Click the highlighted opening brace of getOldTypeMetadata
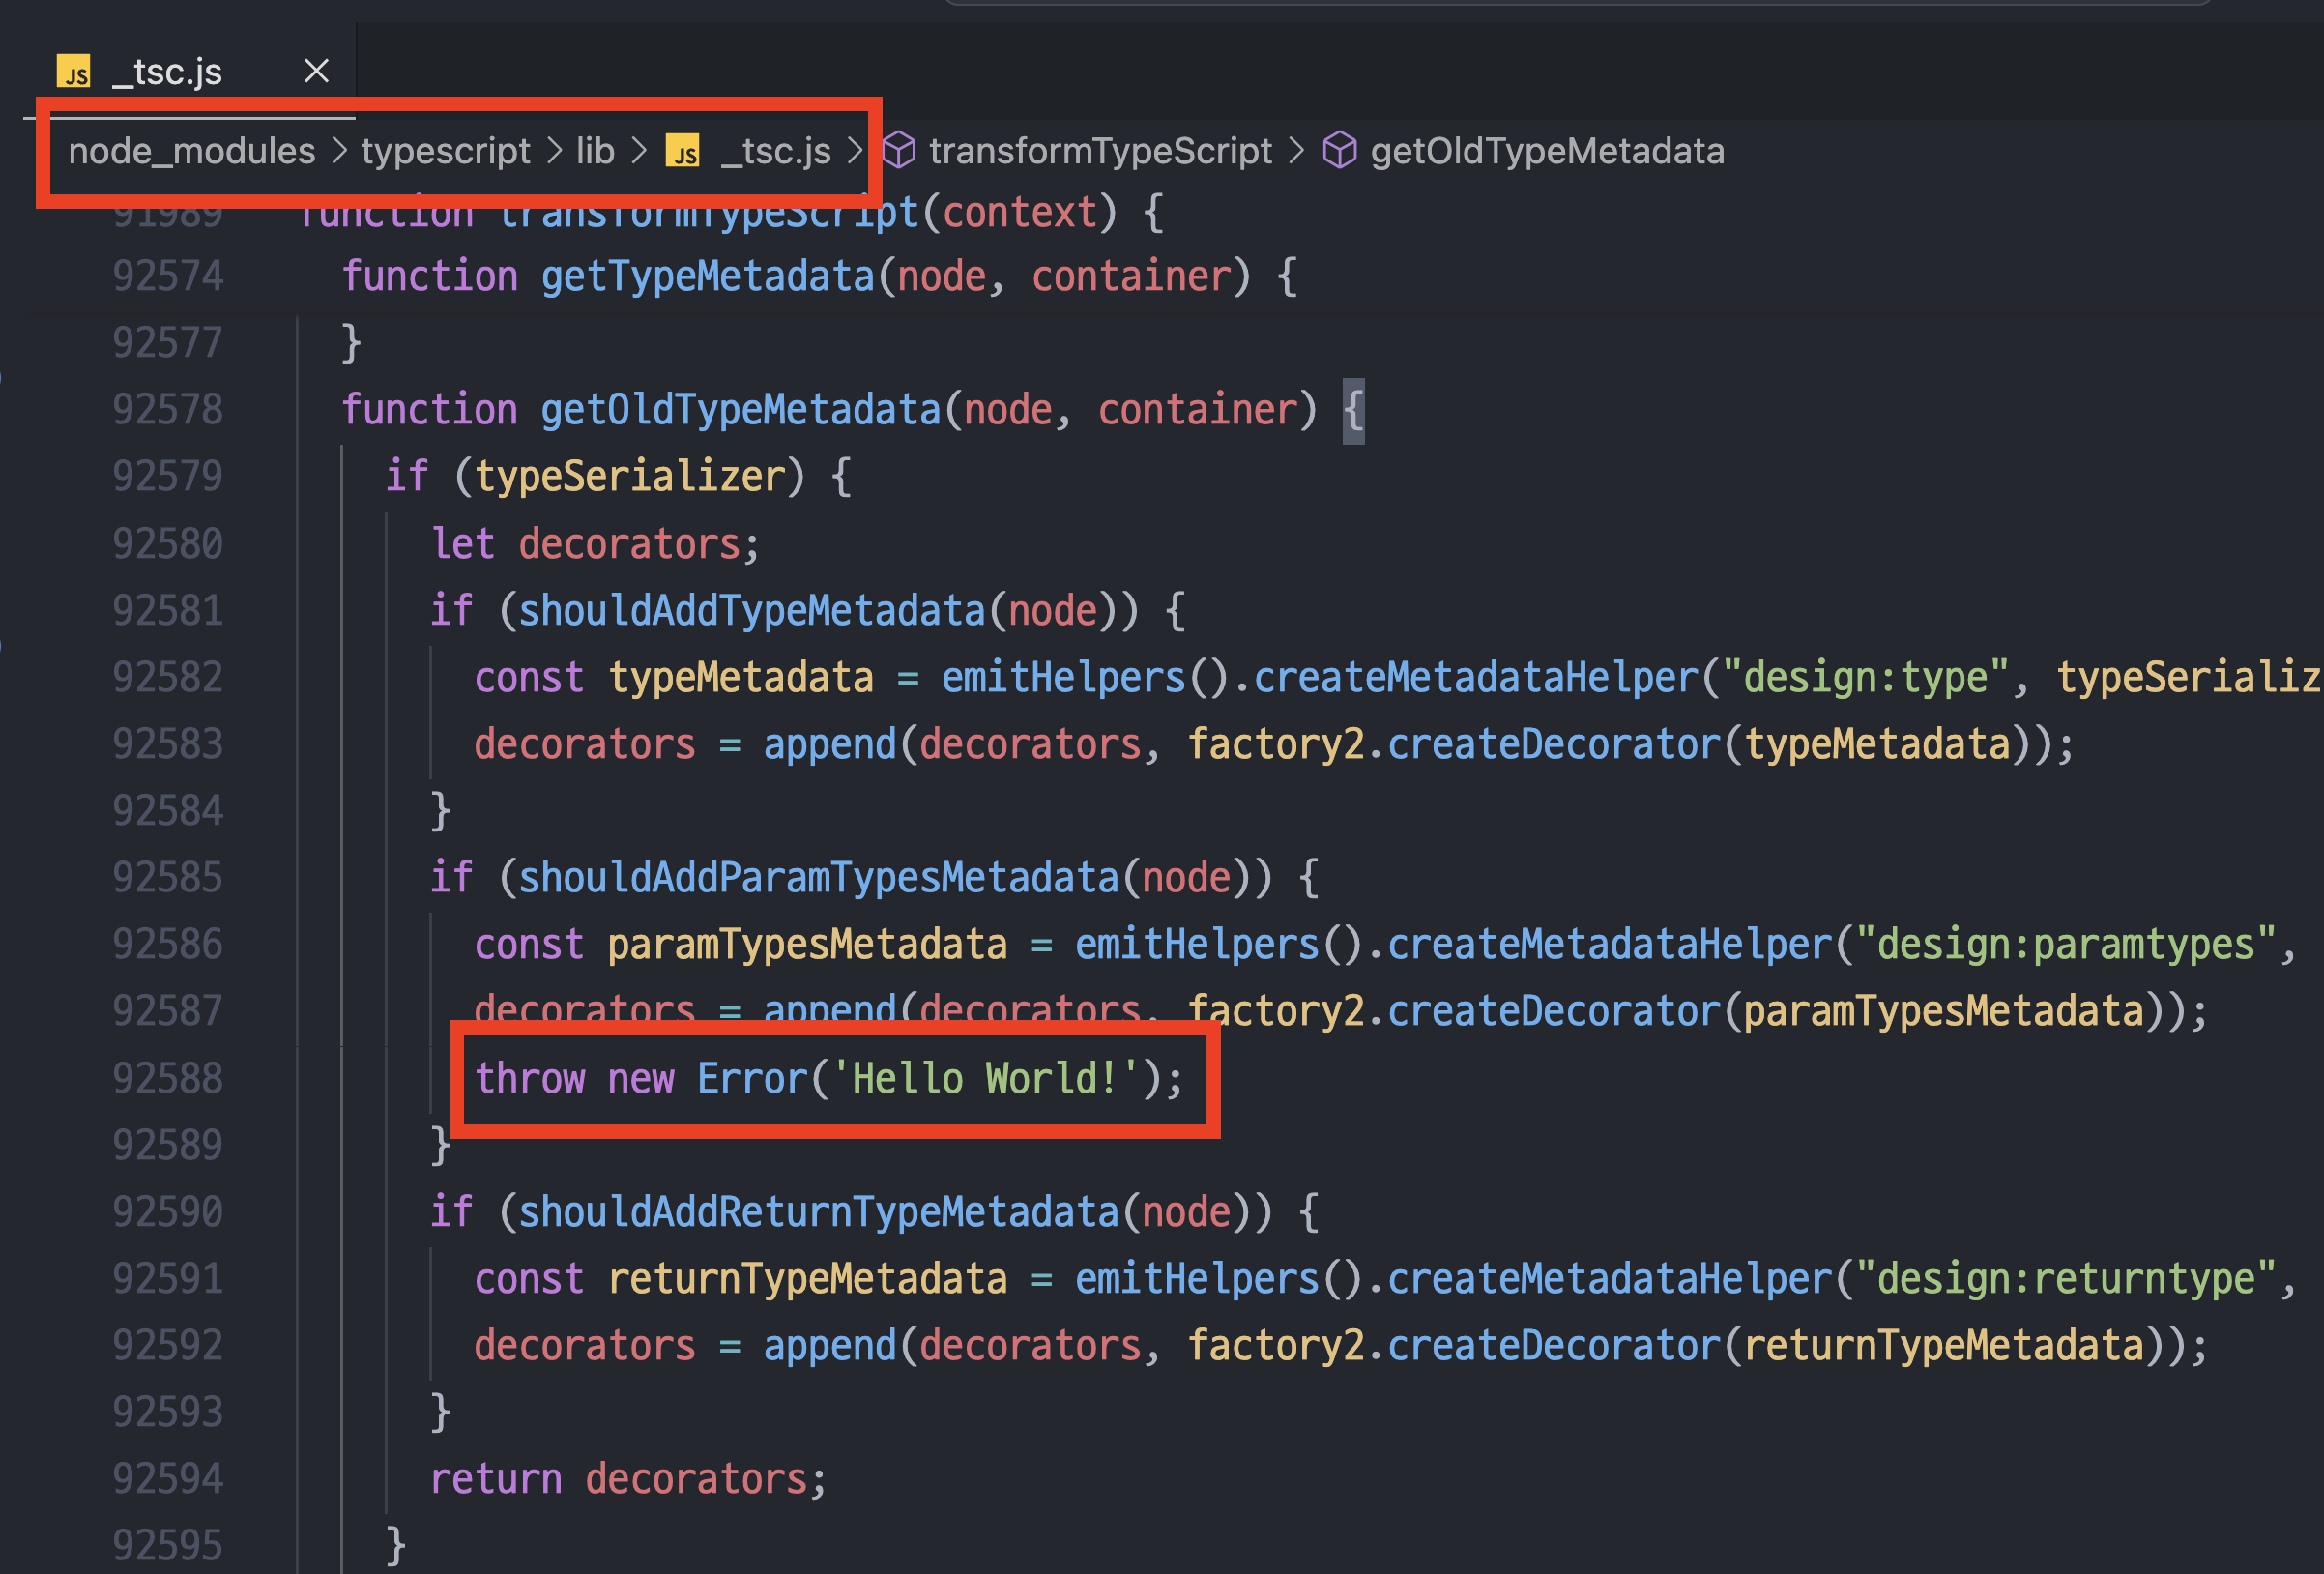2324x1574 pixels. click(x=1353, y=410)
